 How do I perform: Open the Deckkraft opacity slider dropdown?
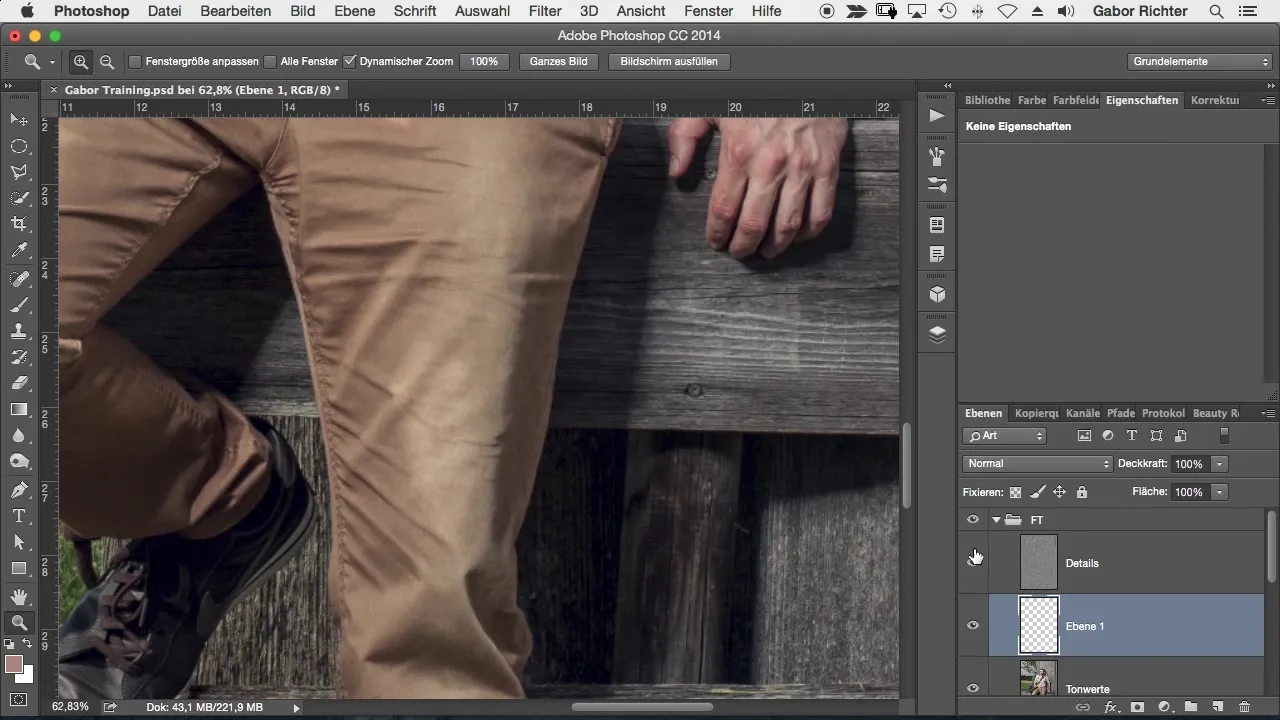[1219, 464]
